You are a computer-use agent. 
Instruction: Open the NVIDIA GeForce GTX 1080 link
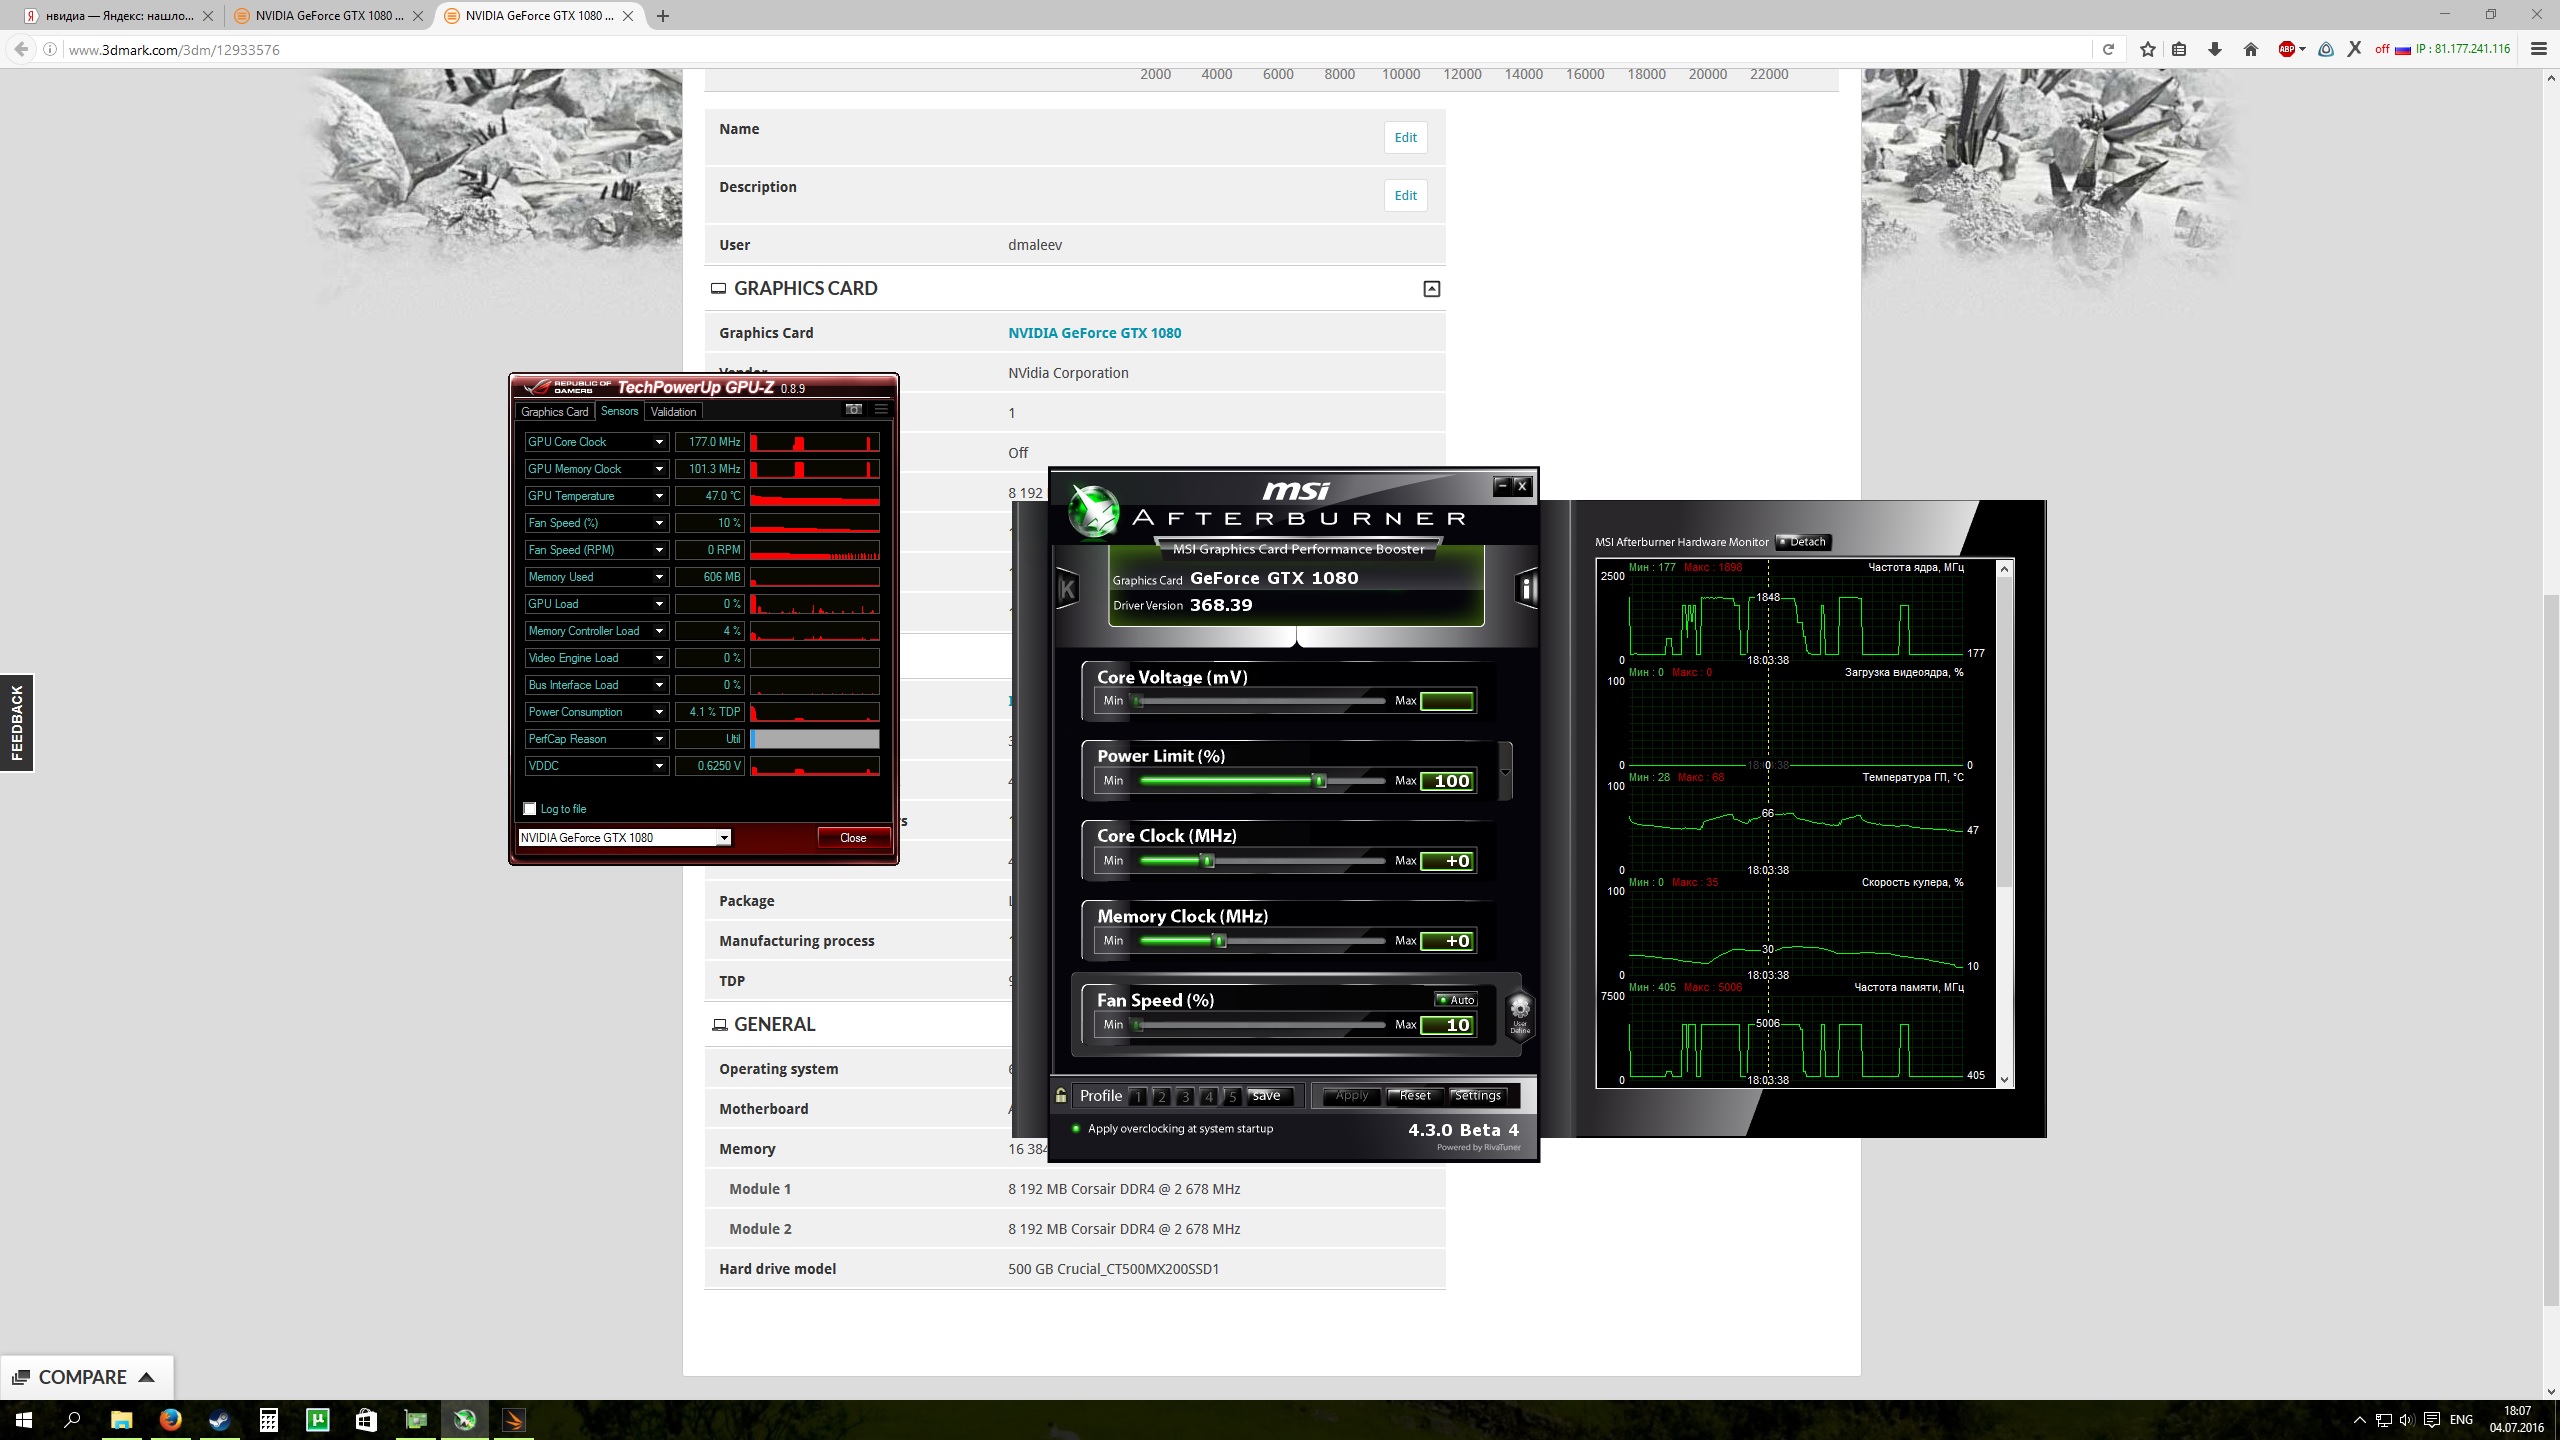[x=1094, y=333]
